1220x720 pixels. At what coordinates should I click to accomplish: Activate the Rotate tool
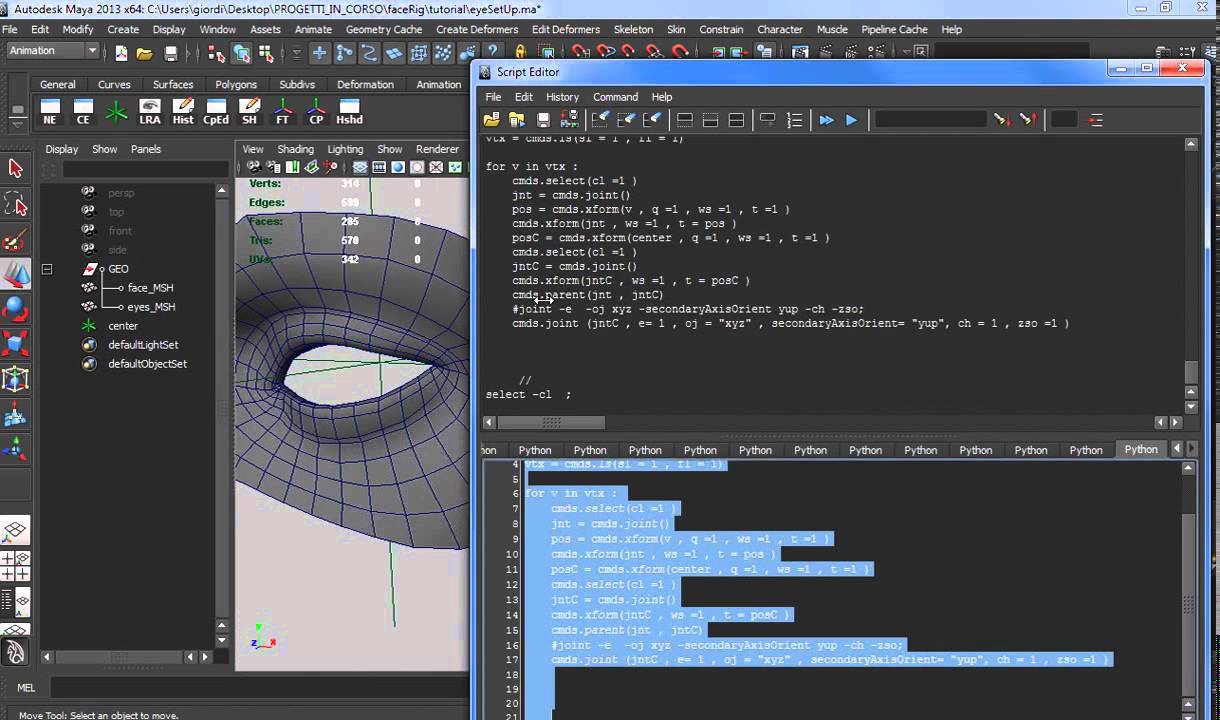click(x=15, y=310)
